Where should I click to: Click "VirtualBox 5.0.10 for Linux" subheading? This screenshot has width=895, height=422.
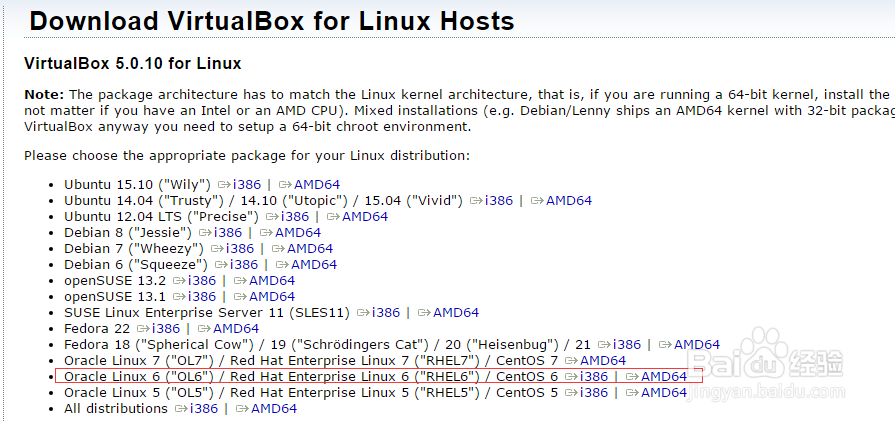(132, 63)
